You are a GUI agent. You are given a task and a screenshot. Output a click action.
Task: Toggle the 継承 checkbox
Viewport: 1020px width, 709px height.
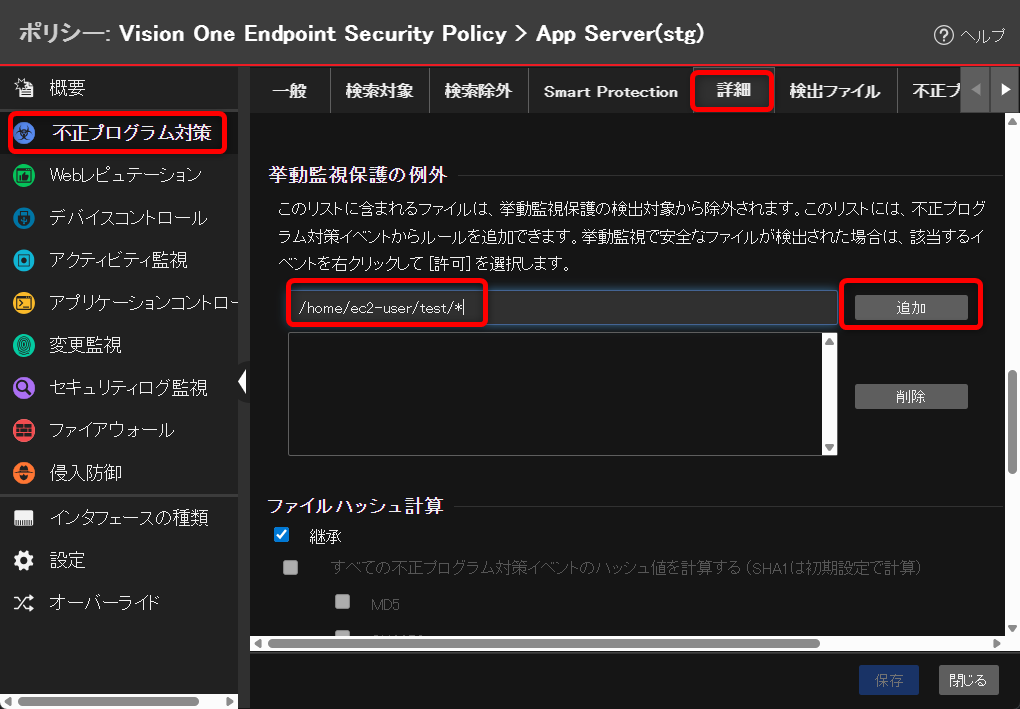[282, 535]
